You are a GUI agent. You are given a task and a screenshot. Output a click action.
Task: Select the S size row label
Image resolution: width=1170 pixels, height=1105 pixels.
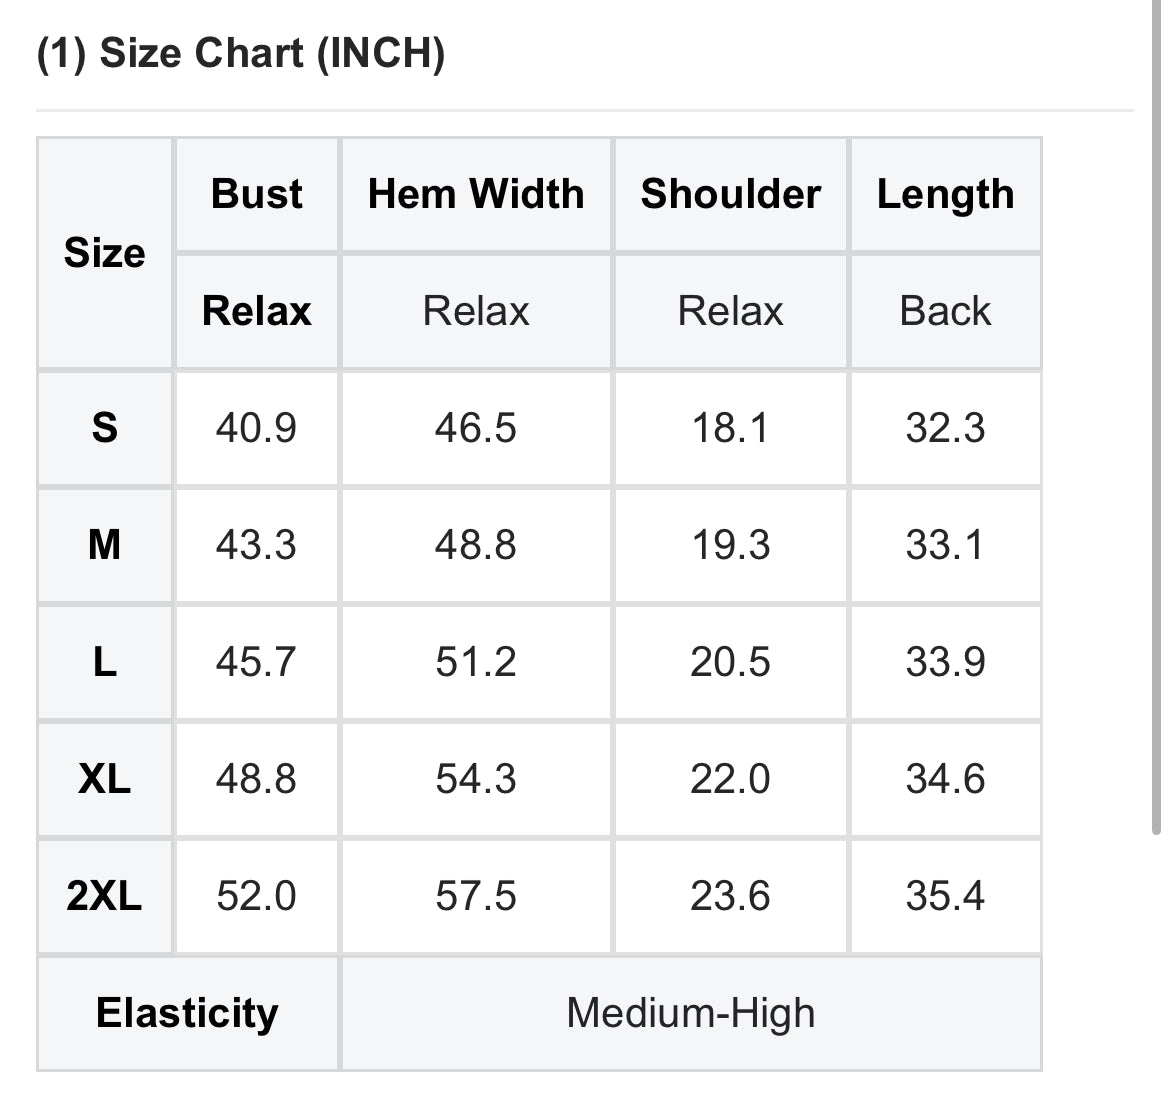pyautogui.click(x=105, y=428)
